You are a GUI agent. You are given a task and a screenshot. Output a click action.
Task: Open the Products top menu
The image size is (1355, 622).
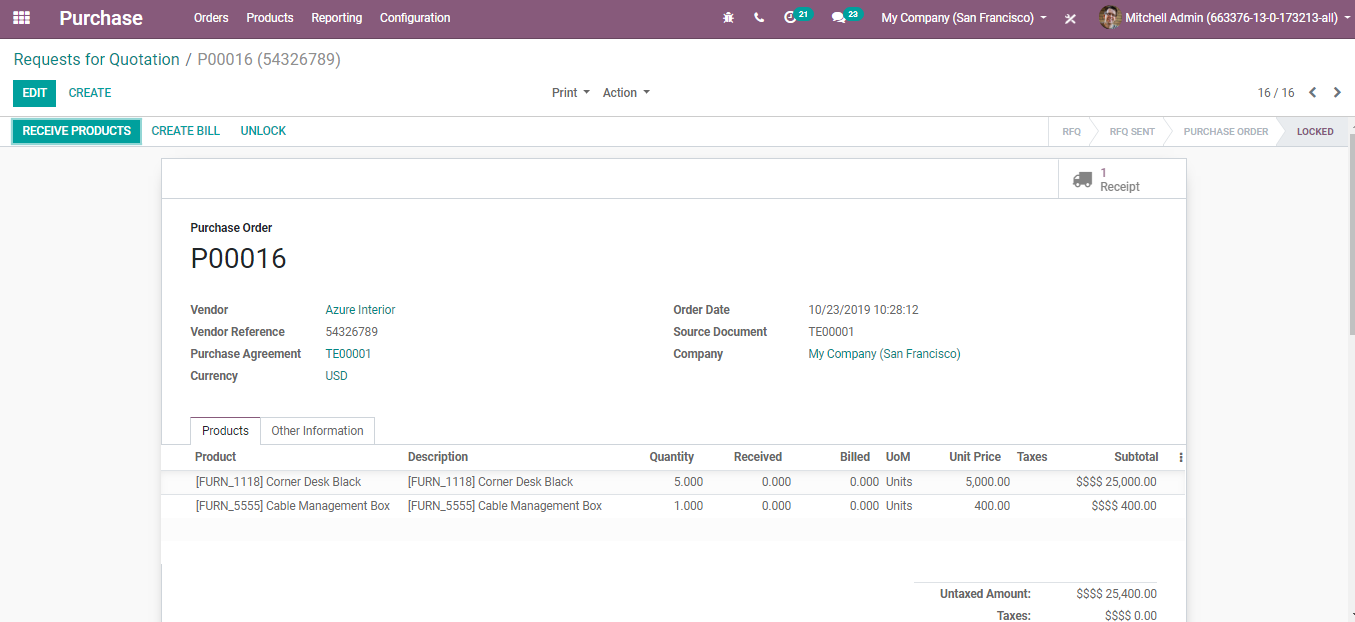pyautogui.click(x=270, y=18)
